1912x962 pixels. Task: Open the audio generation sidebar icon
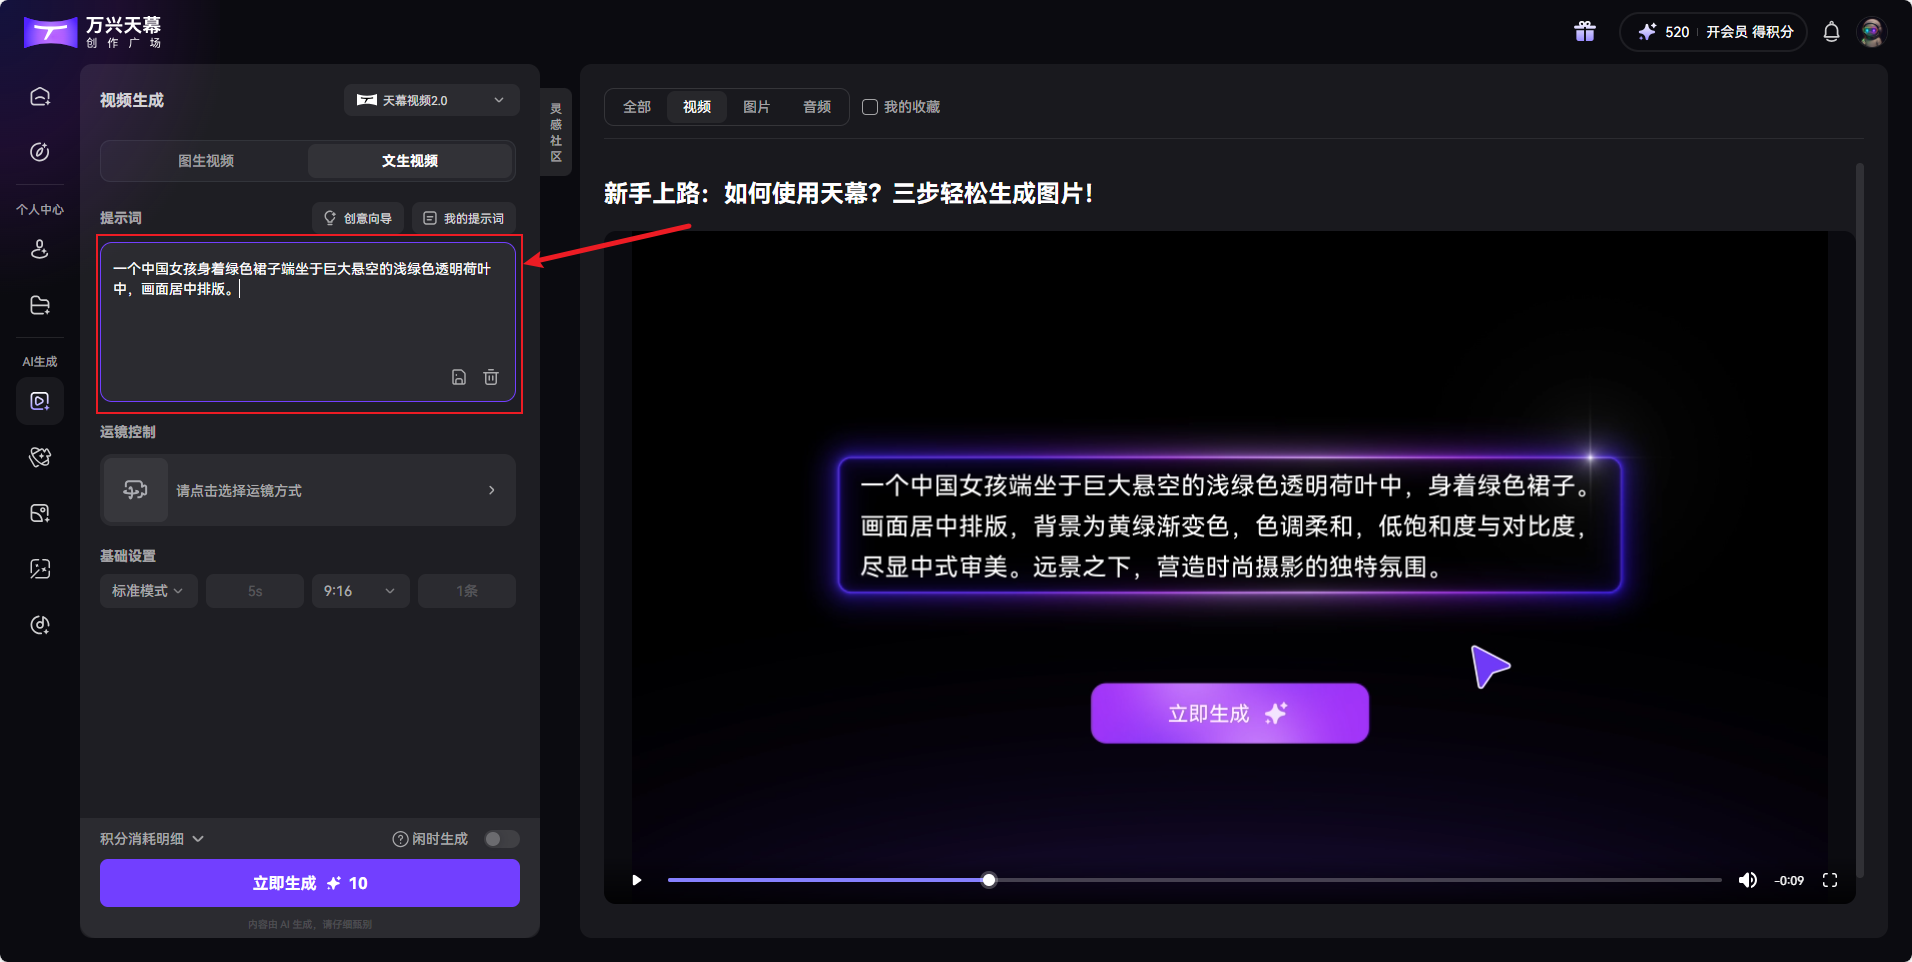pos(40,625)
